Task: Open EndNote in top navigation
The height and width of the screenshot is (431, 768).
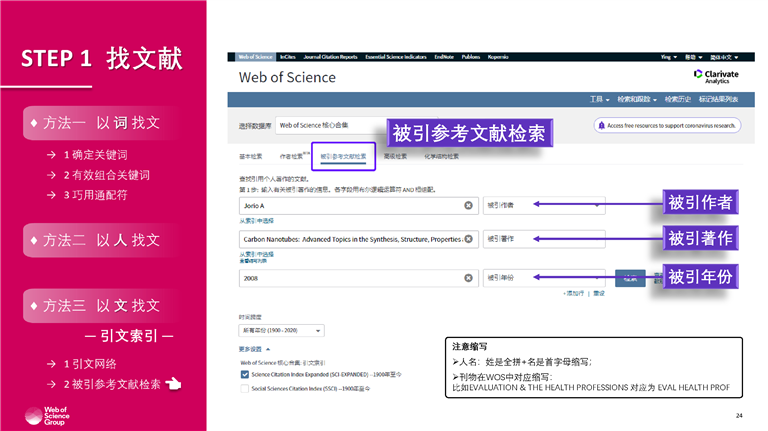Action: pyautogui.click(x=444, y=57)
